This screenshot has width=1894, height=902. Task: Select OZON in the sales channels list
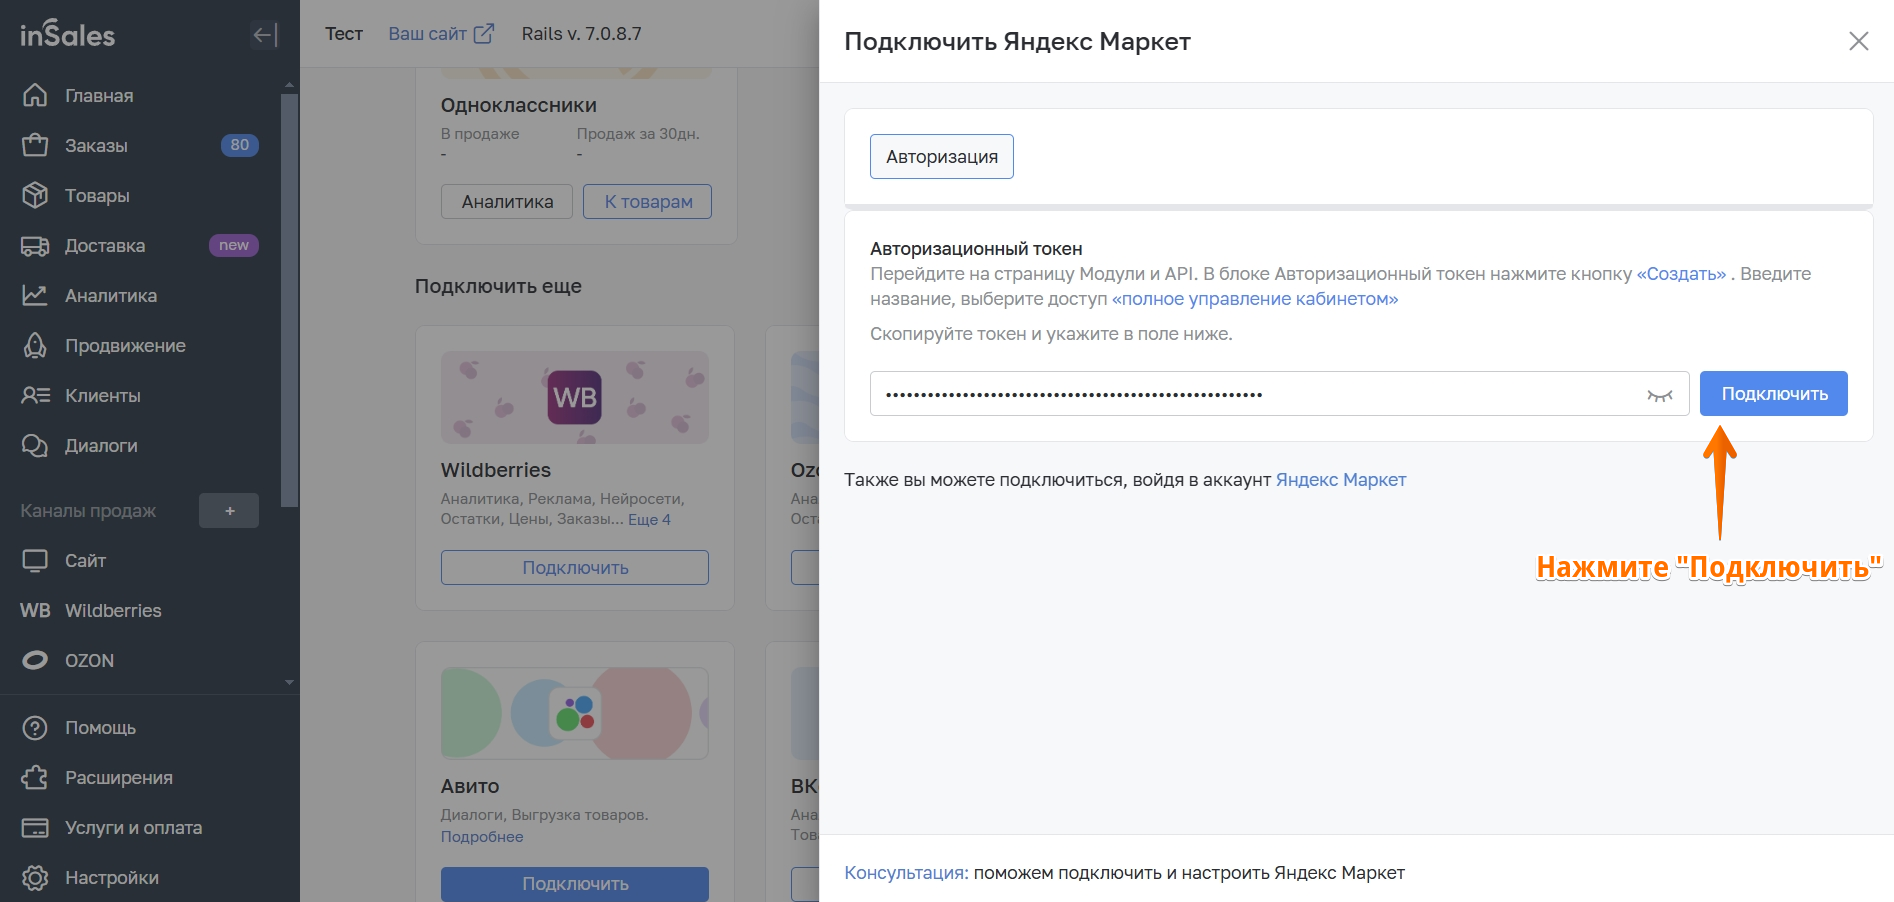[x=89, y=660]
